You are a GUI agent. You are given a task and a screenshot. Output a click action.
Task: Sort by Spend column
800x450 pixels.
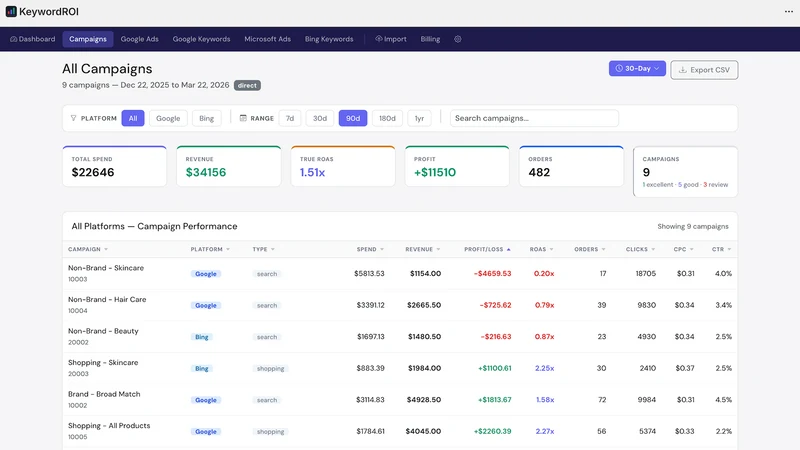[370, 249]
